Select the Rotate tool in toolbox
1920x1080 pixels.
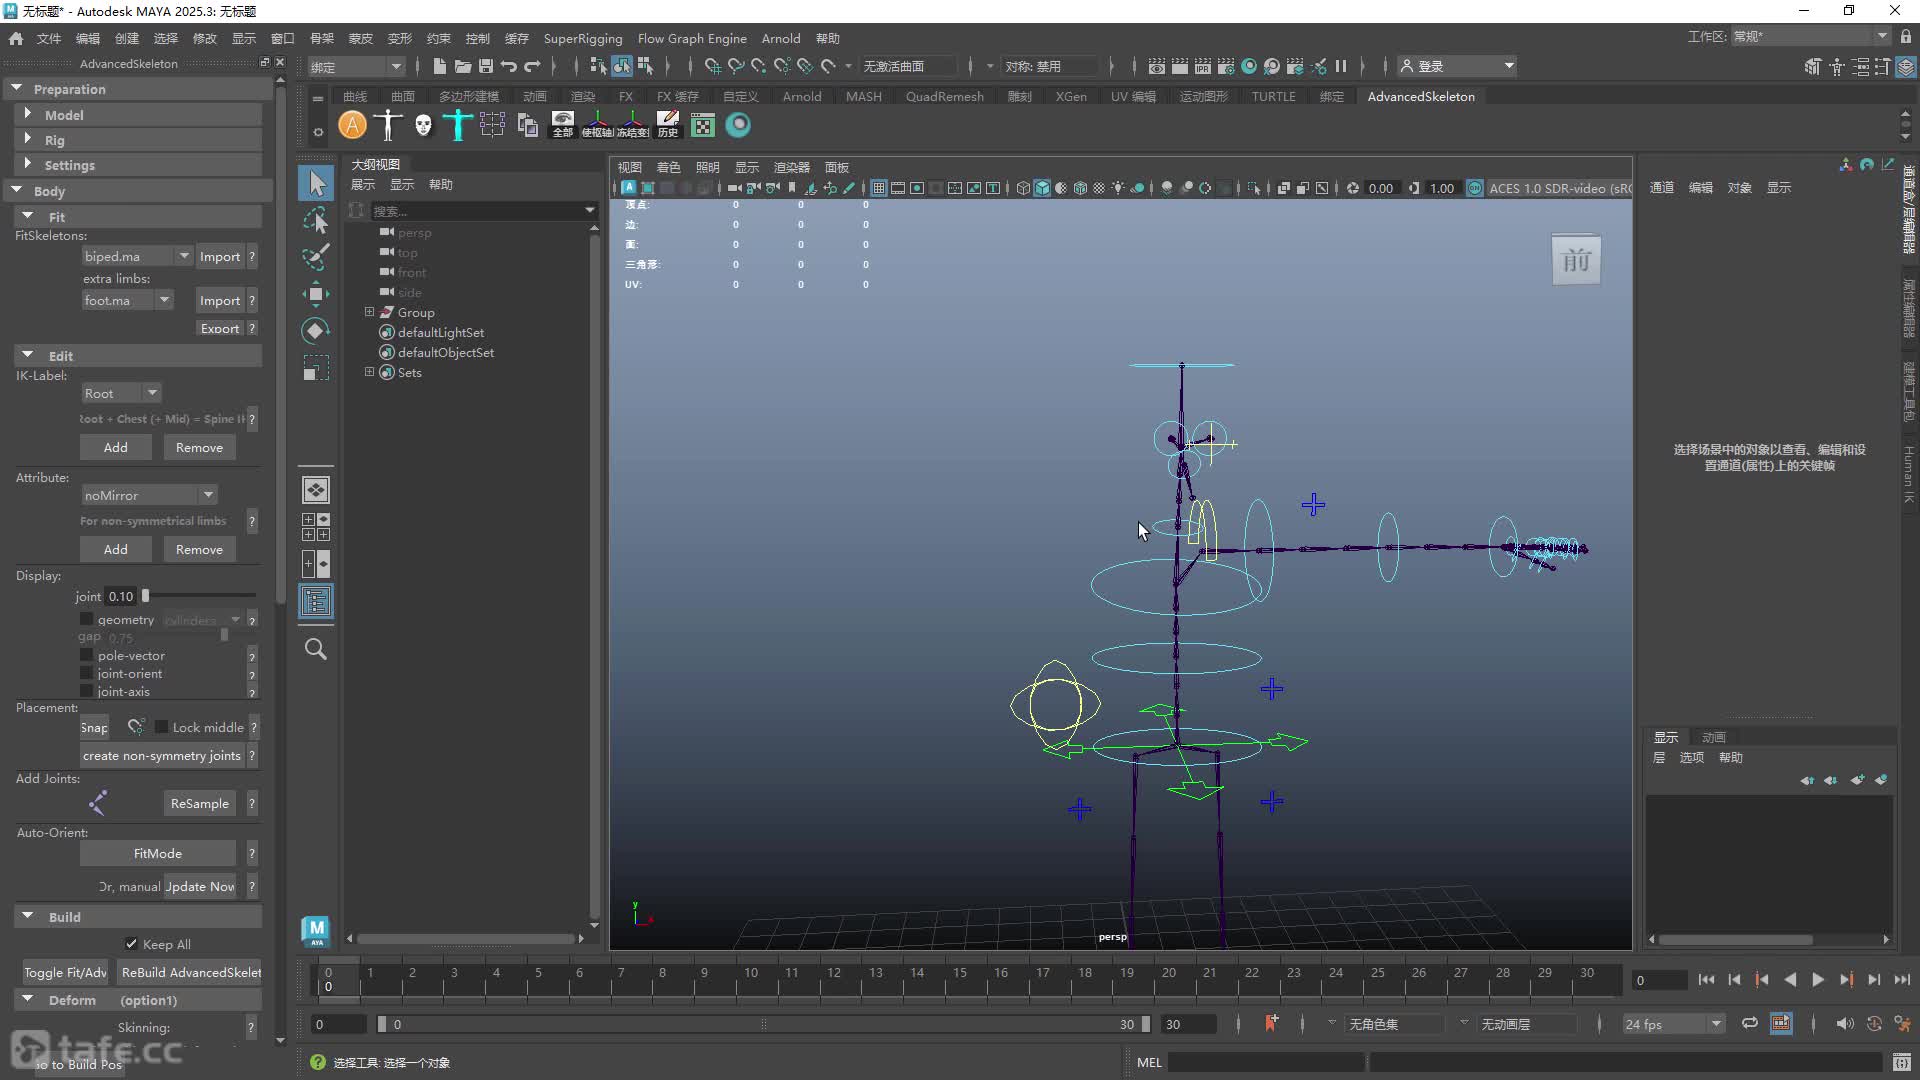coord(316,331)
